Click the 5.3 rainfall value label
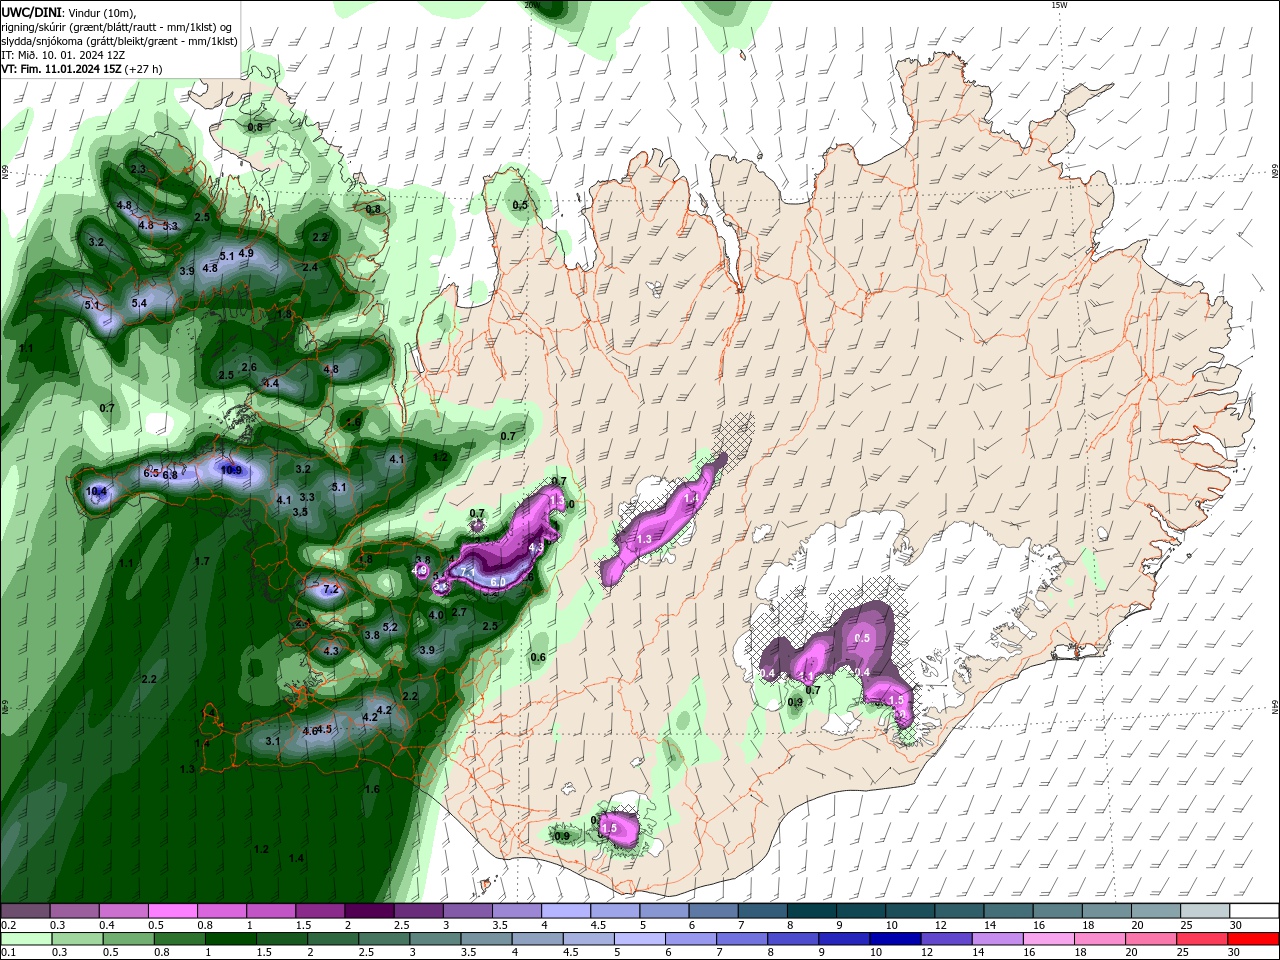1280x960 pixels. (170, 226)
